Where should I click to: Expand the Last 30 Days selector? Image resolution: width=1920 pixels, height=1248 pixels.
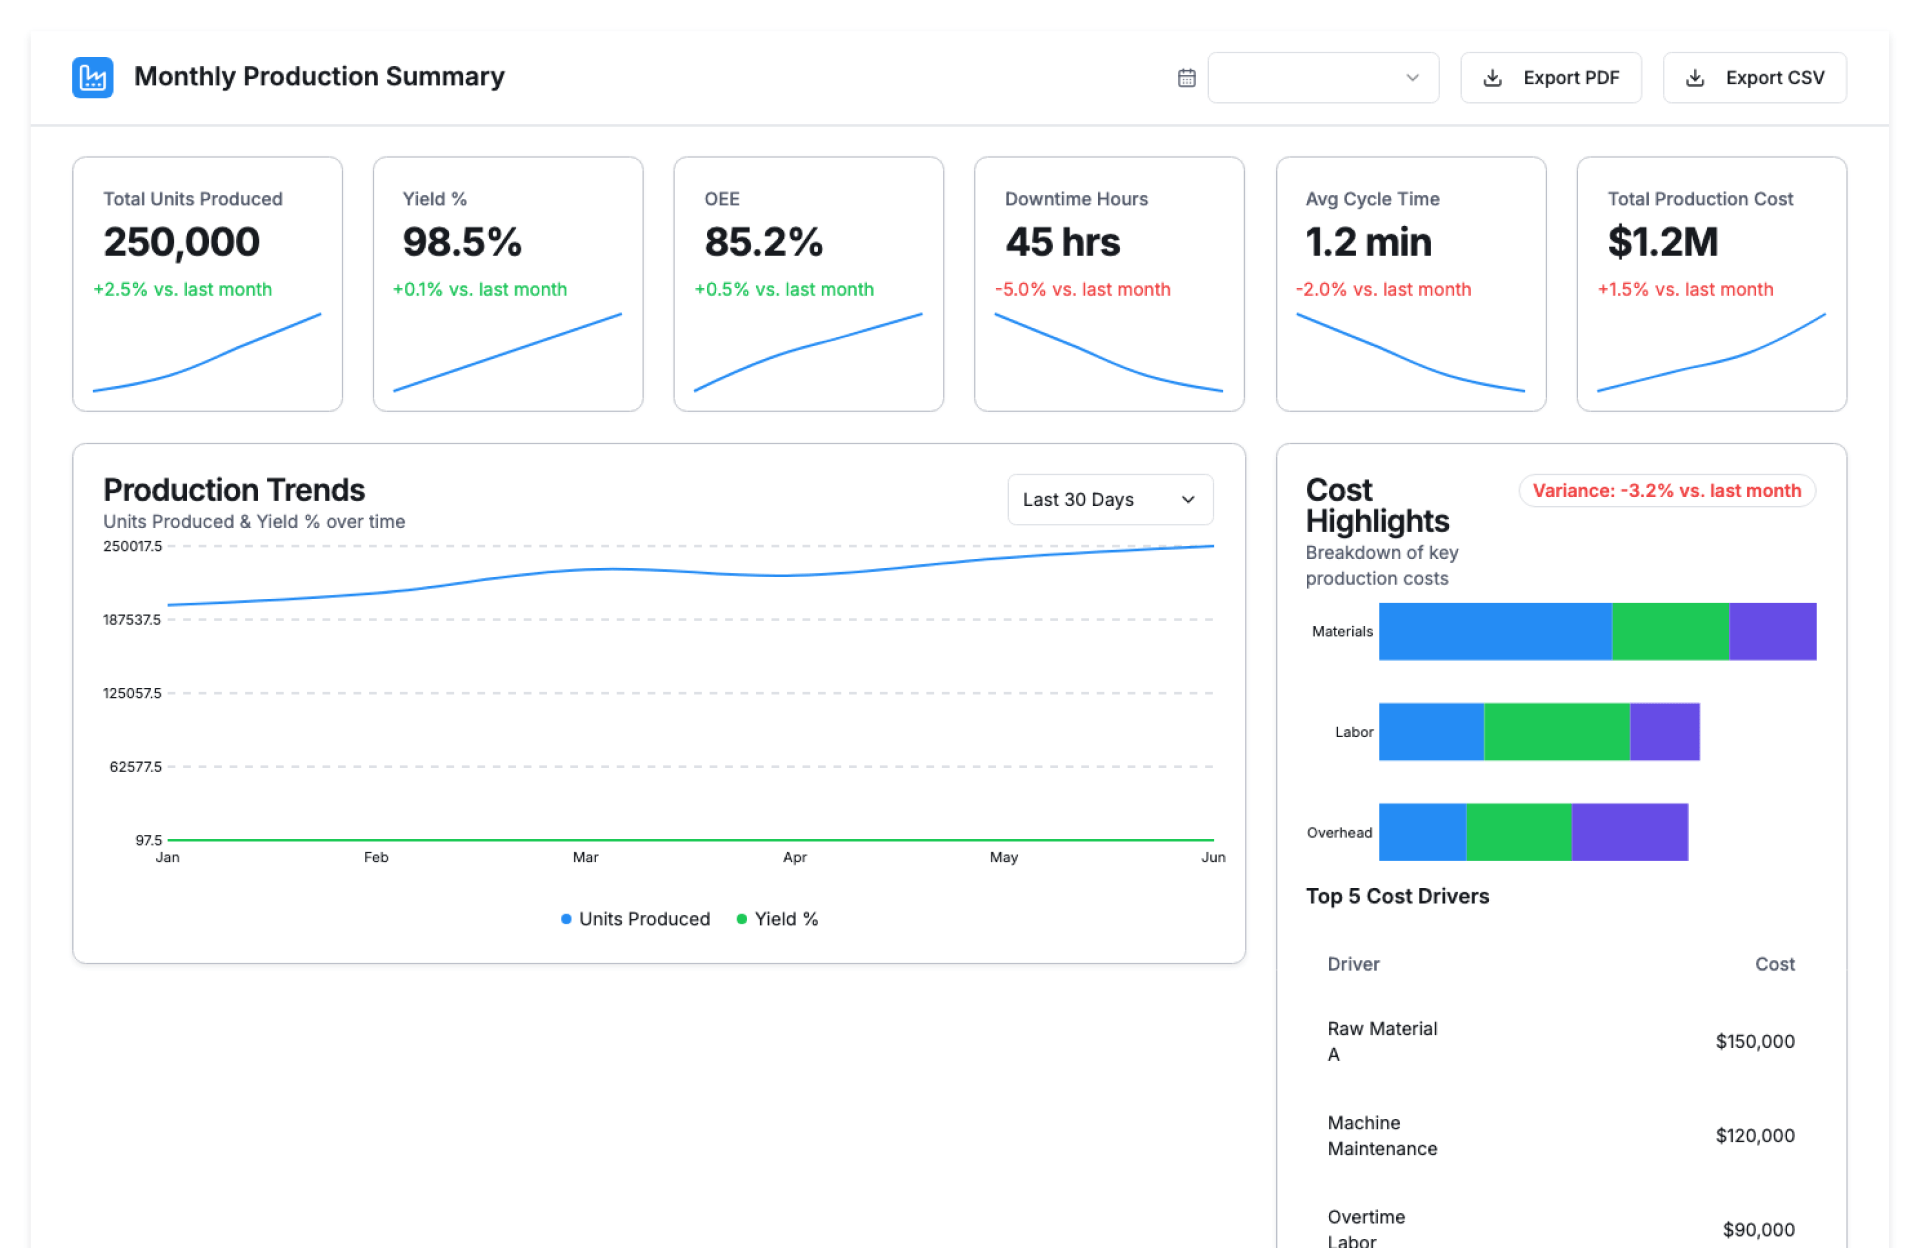click(x=1109, y=499)
